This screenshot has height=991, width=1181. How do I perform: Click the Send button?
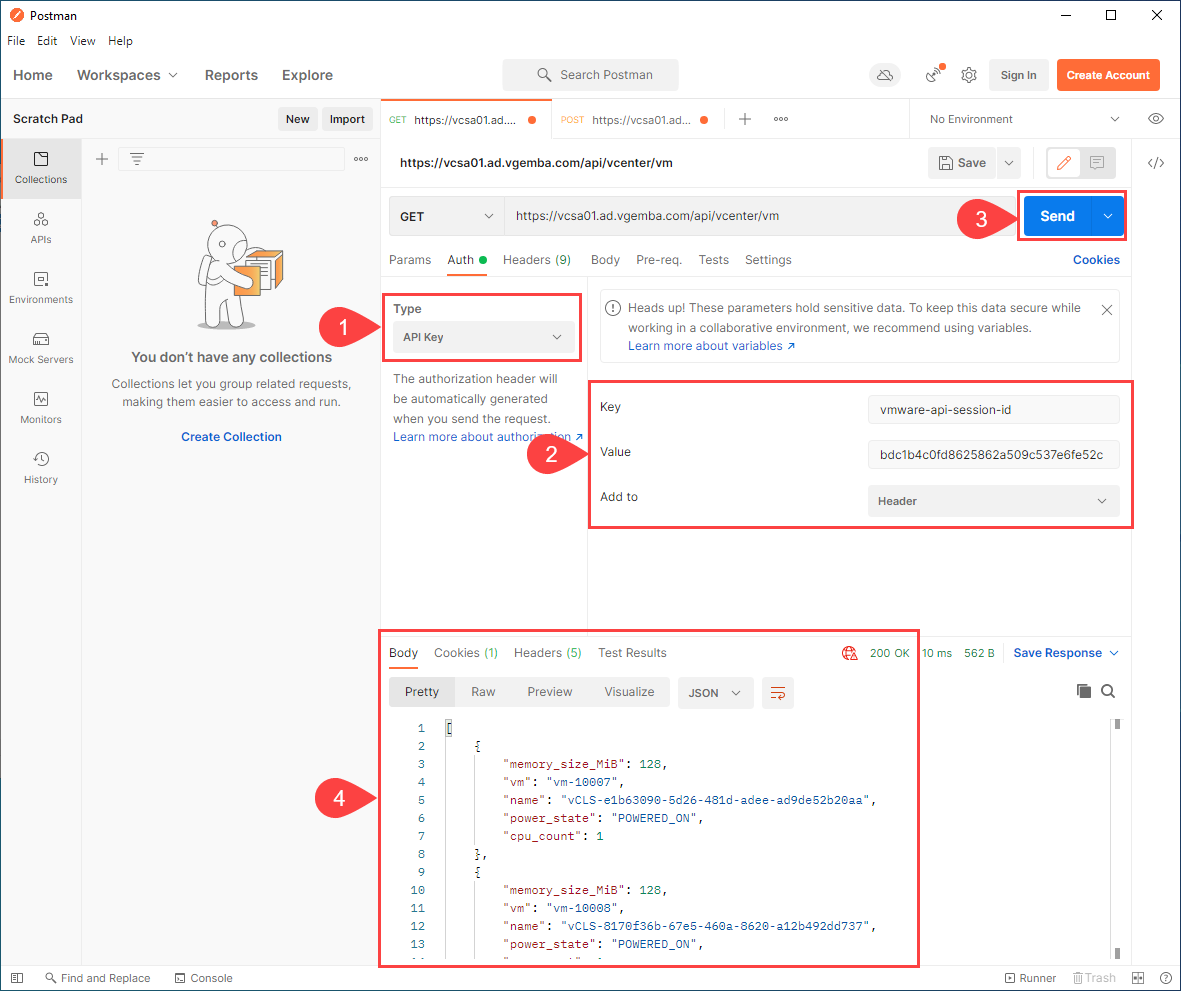pos(1057,216)
